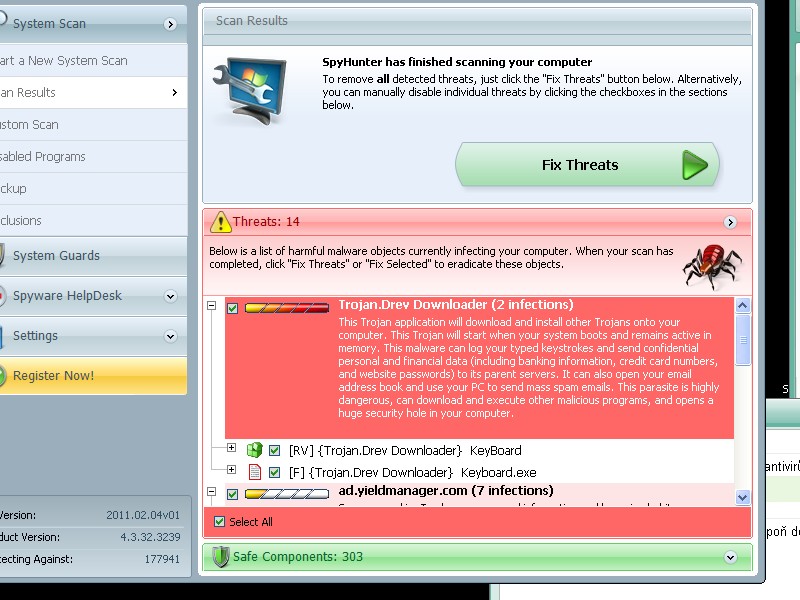The width and height of the screenshot is (800, 600).
Task: Click the green shield icon beside Safe Components
Action: 220,557
